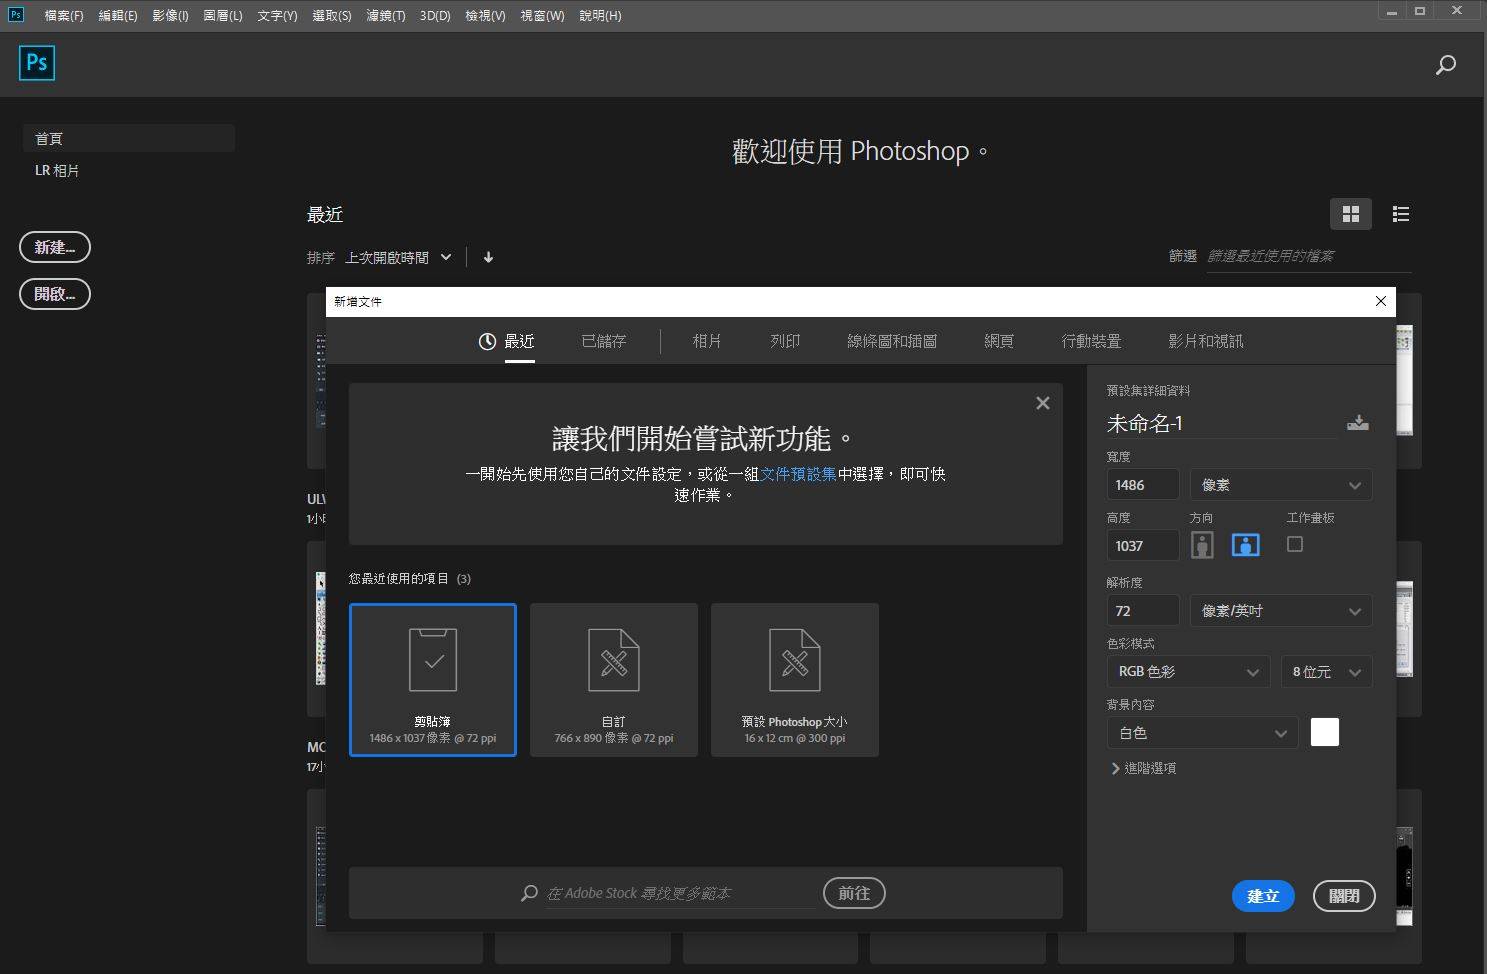Open the 視窗(W) menu
Screen dimensions: 1487x974
tap(542, 15)
